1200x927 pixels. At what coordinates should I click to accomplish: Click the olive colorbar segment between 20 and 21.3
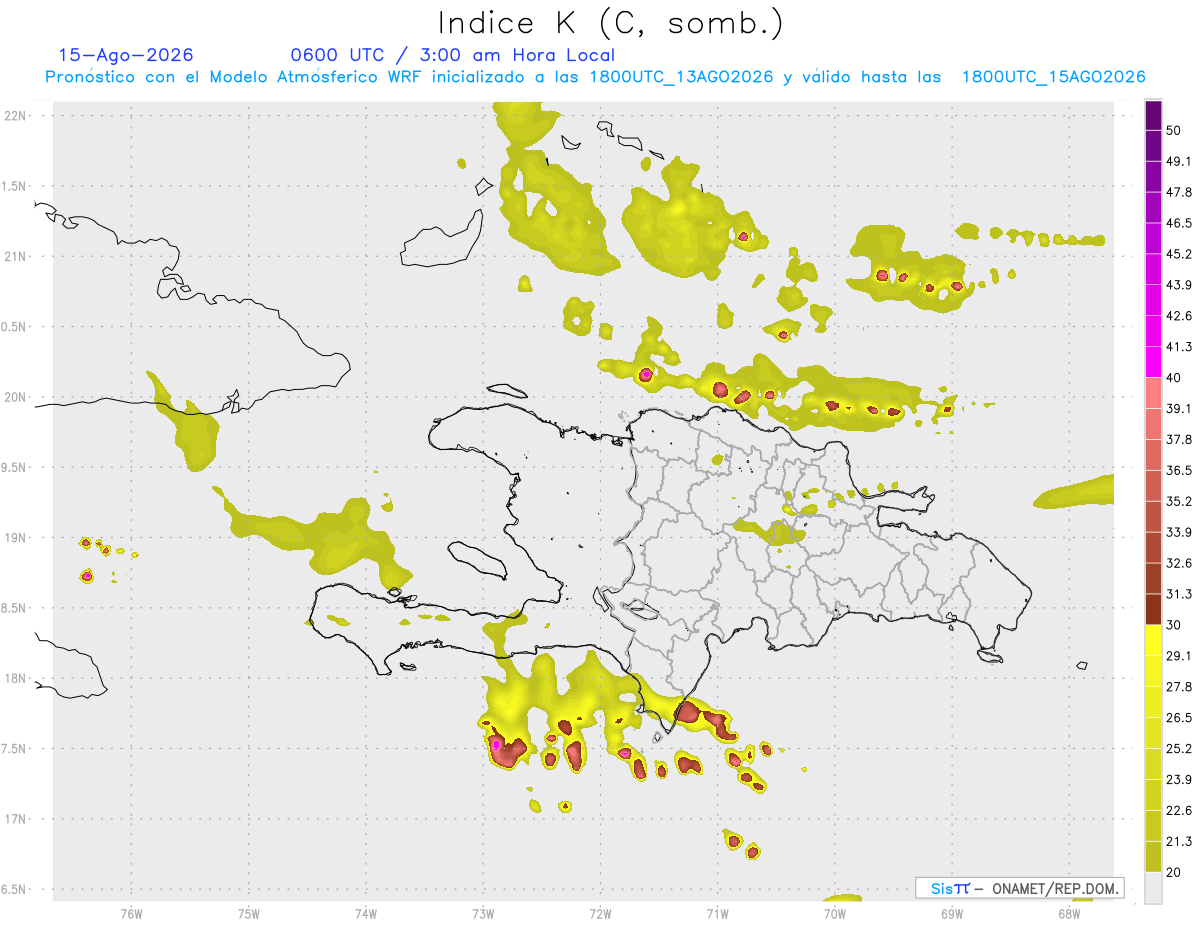point(1154,856)
